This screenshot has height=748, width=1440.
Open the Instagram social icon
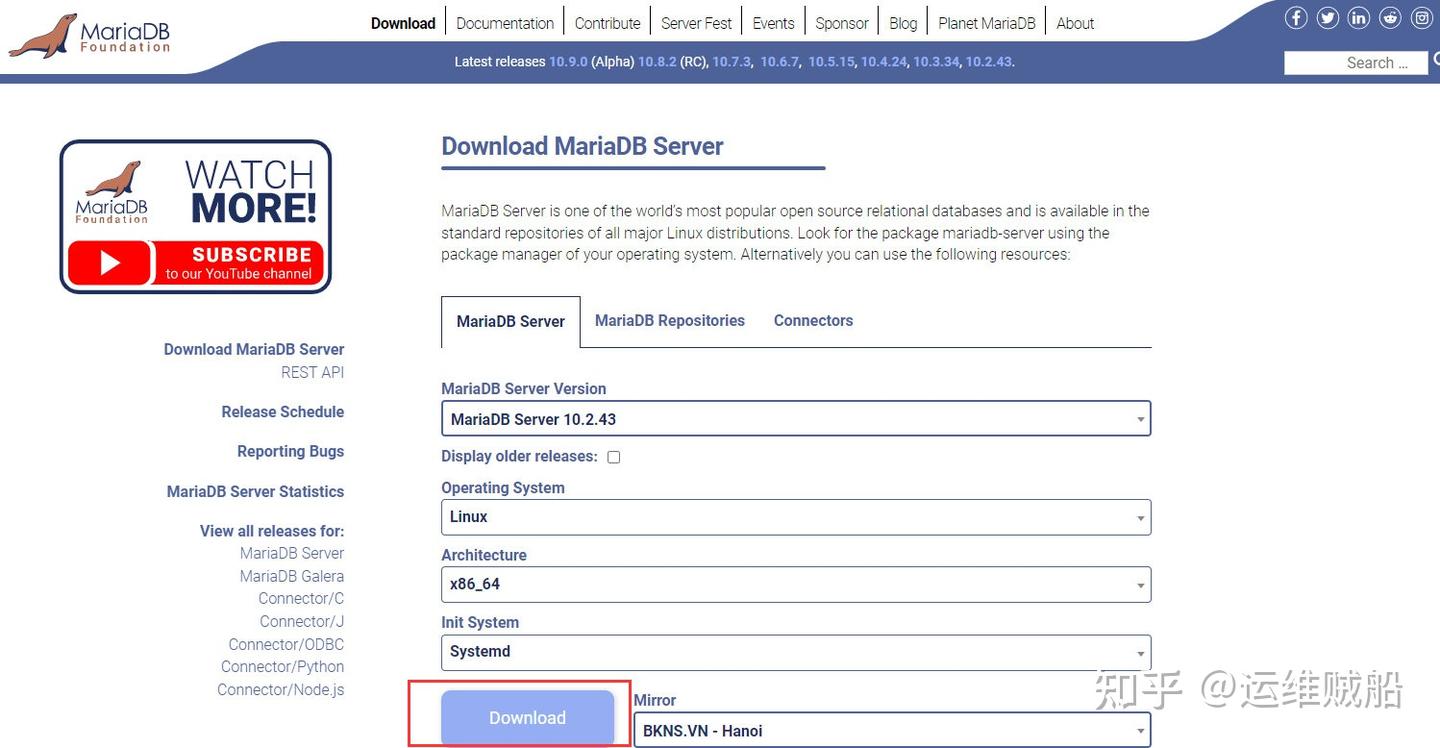pyautogui.click(x=1421, y=17)
